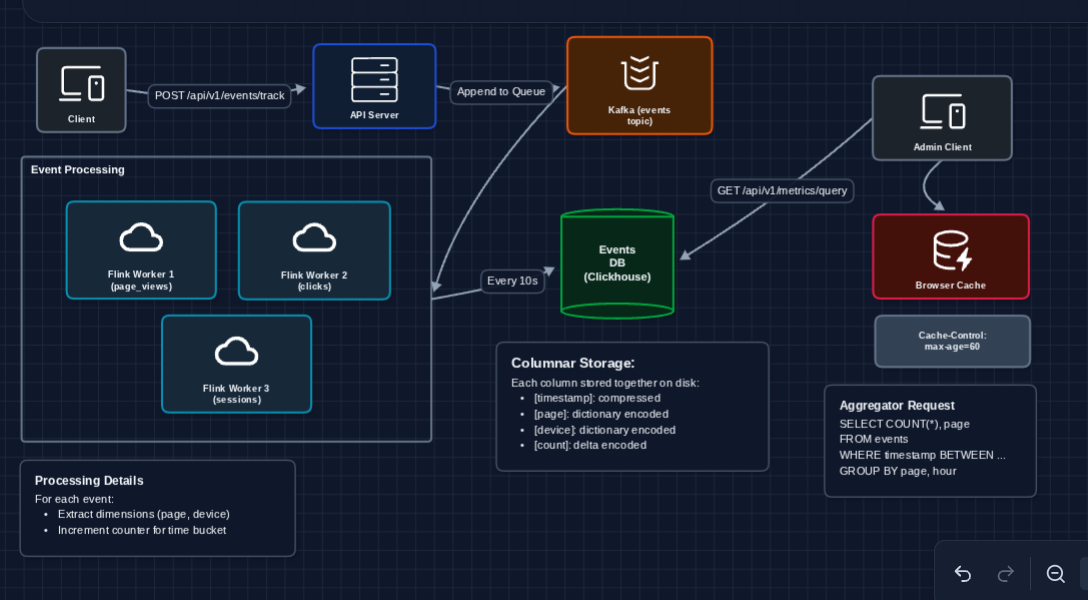This screenshot has width=1088, height=600.
Task: Click the Every 10s edge label
Action: pyautogui.click(x=512, y=281)
